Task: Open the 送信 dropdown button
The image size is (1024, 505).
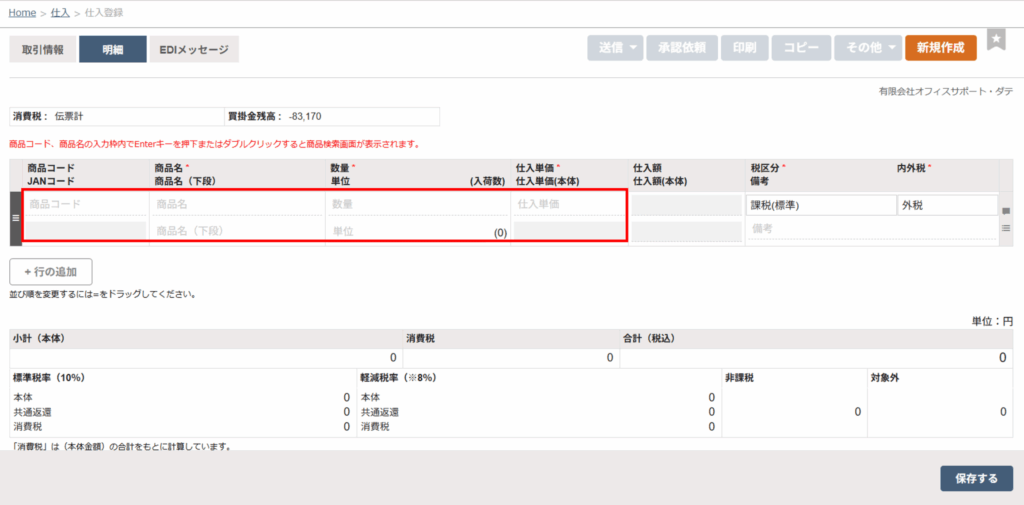Action: click(614, 48)
